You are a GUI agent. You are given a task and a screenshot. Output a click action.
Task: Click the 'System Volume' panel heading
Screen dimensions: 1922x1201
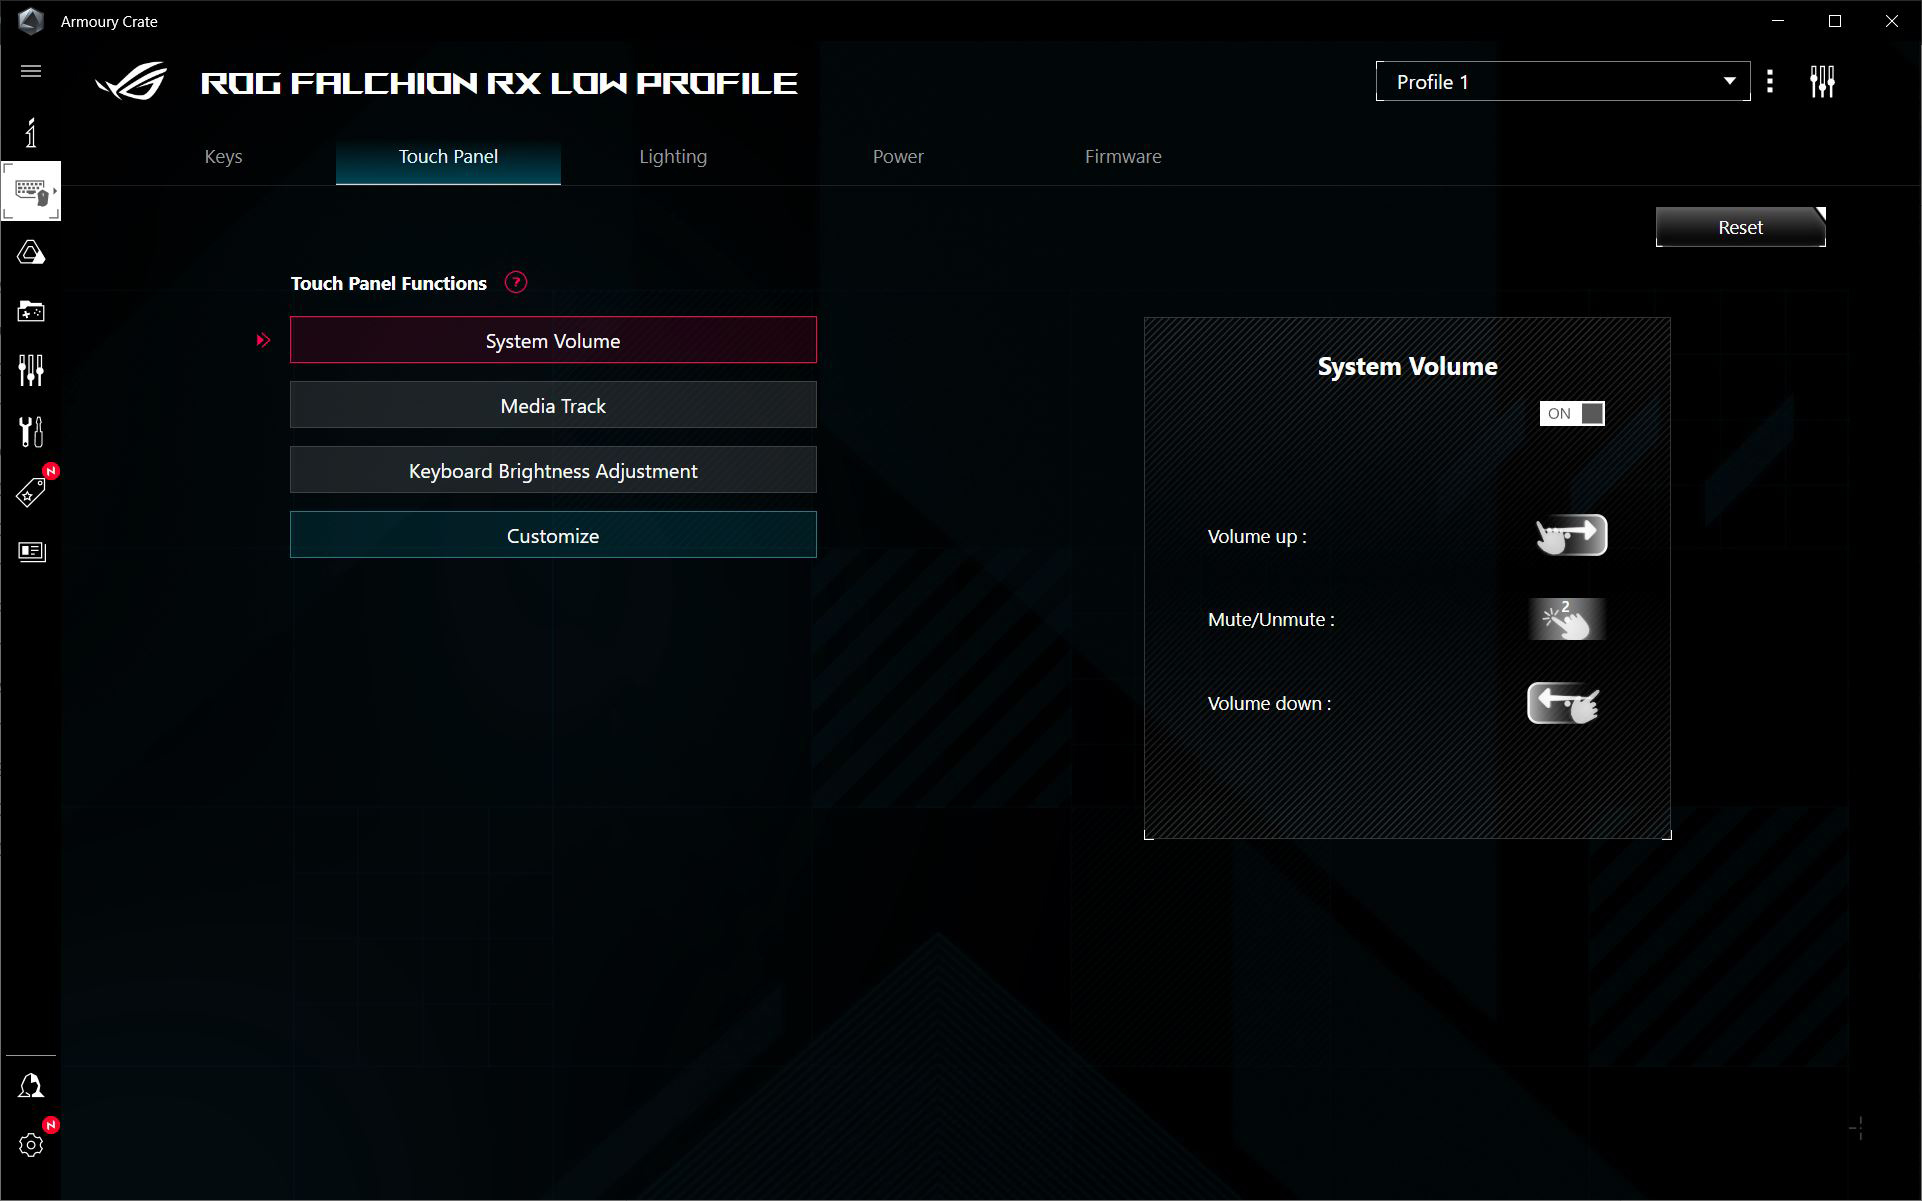pyautogui.click(x=1407, y=367)
